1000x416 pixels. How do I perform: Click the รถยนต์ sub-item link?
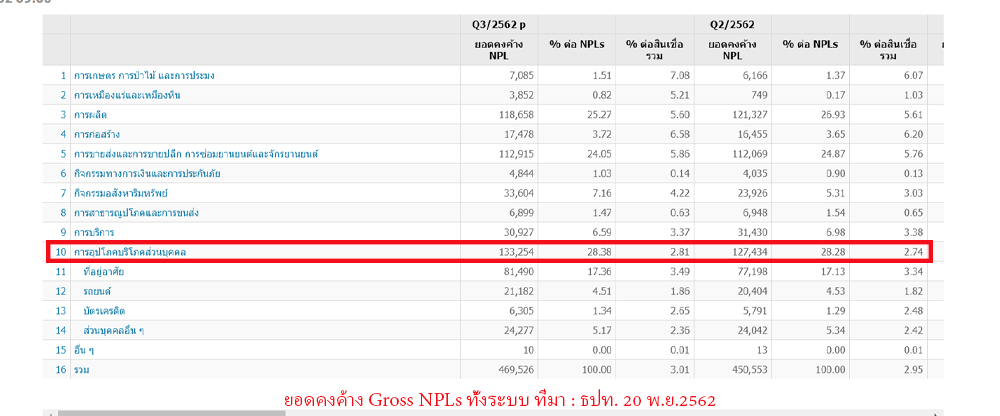(99, 291)
